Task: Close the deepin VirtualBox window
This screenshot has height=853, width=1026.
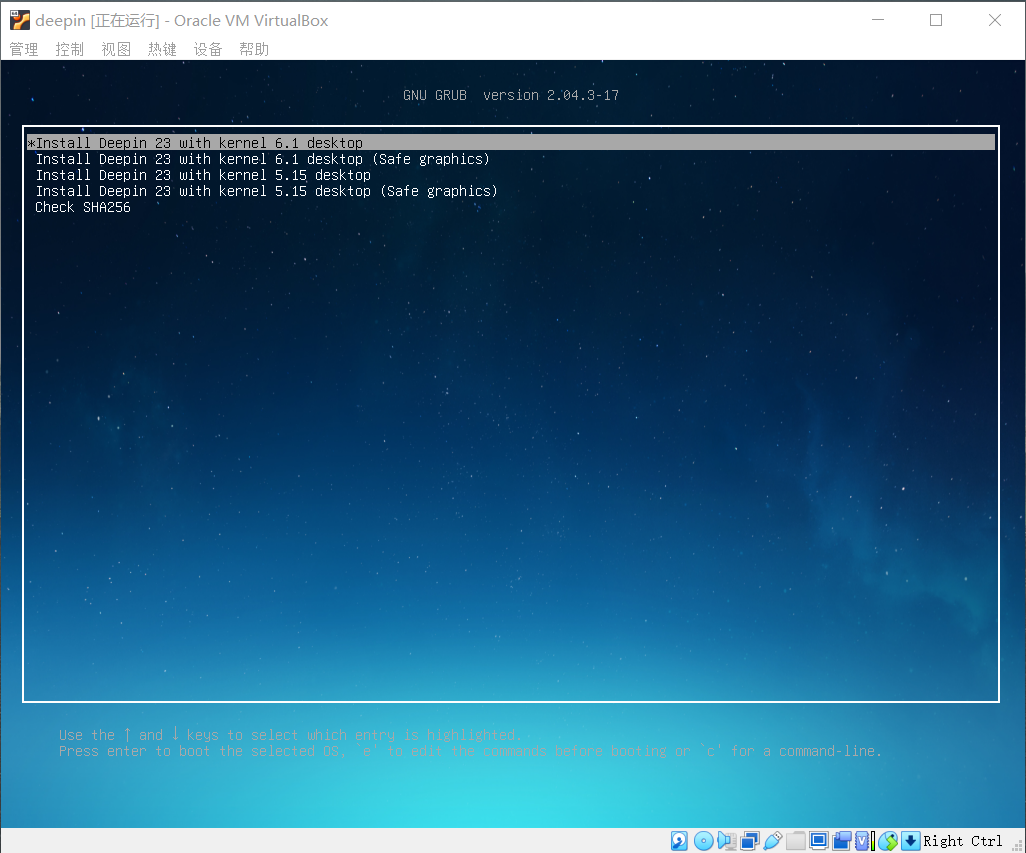Action: point(995,20)
